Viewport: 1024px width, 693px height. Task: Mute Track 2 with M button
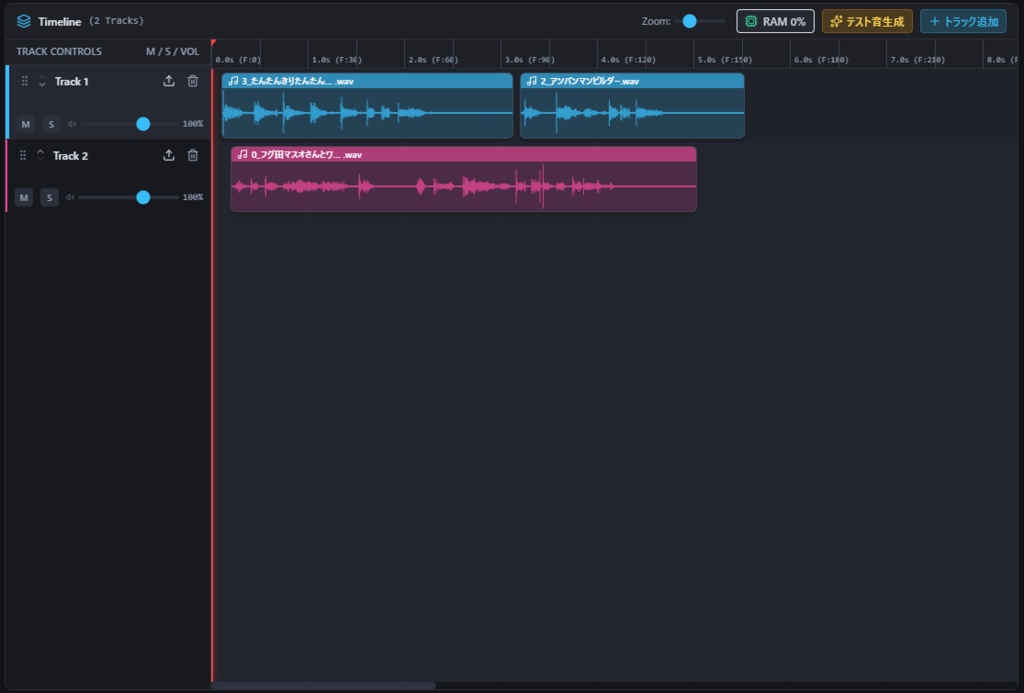(24, 197)
